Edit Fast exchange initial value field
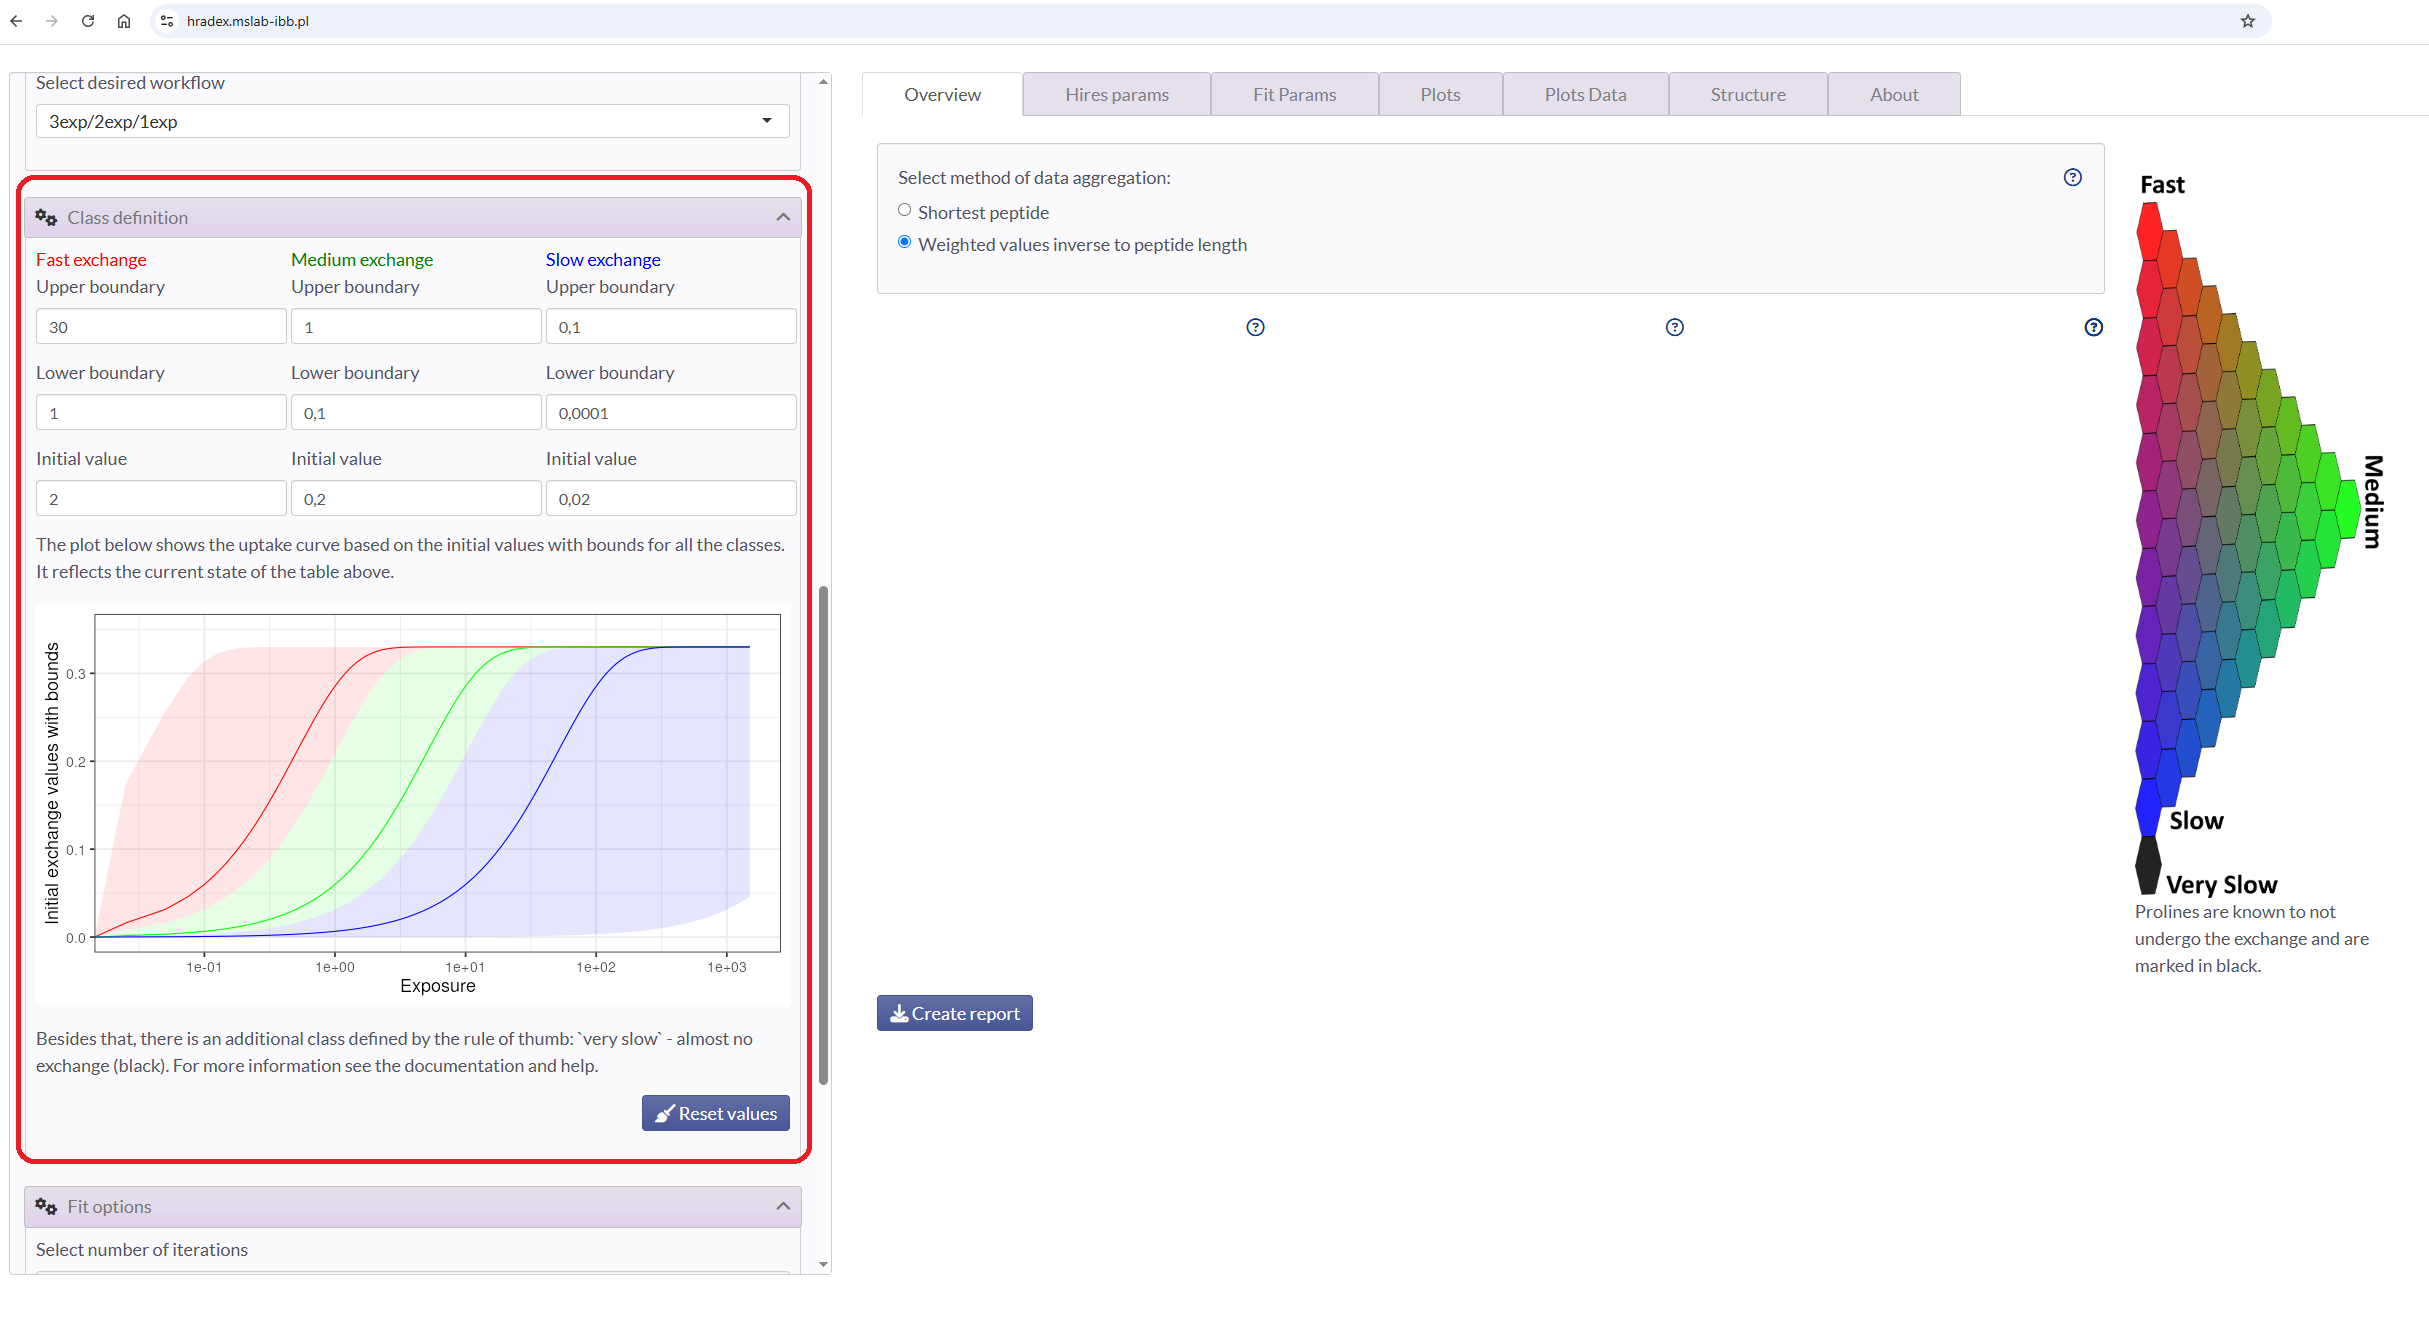2429x1340 pixels. coord(161,499)
